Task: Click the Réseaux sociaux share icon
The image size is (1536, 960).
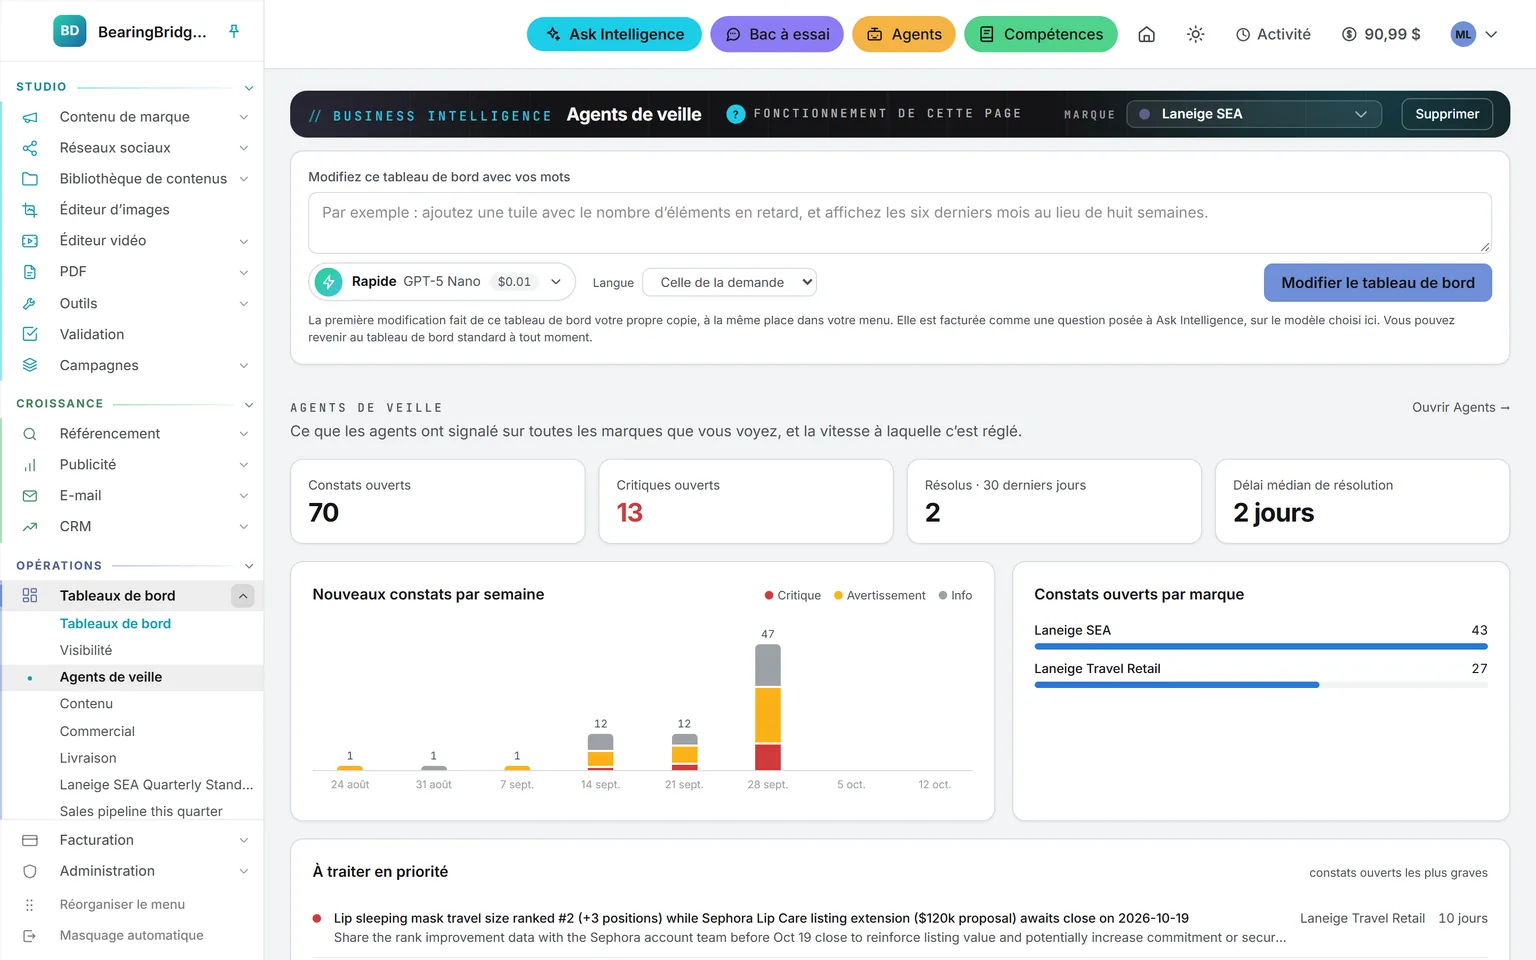Action: point(30,148)
